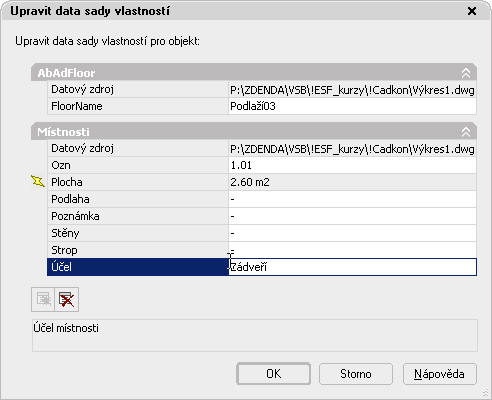Click the Poznámka value field
Screen dimensions: 492x400
click(x=353, y=216)
